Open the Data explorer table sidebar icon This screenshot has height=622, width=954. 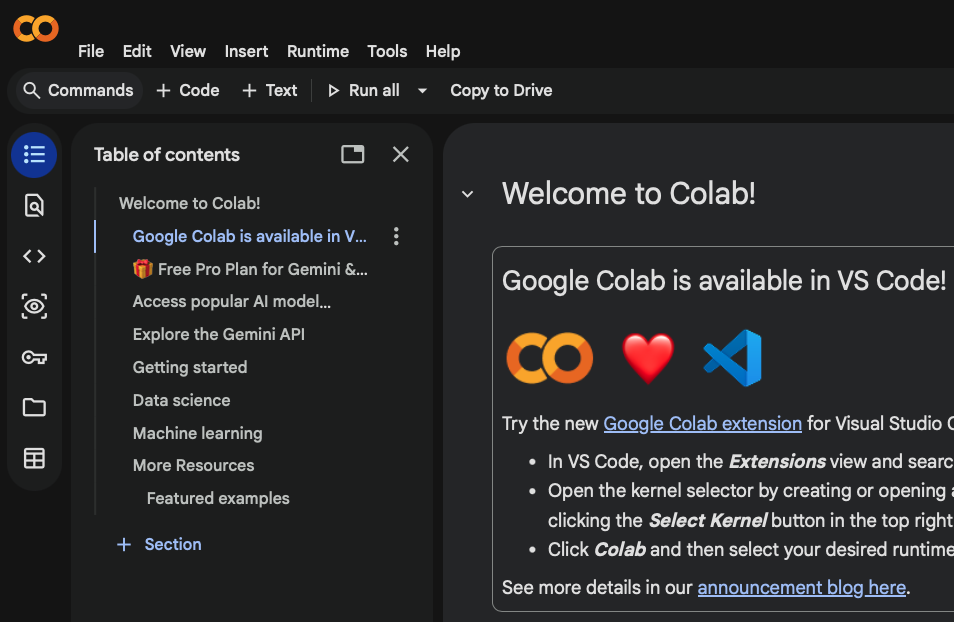pos(34,458)
